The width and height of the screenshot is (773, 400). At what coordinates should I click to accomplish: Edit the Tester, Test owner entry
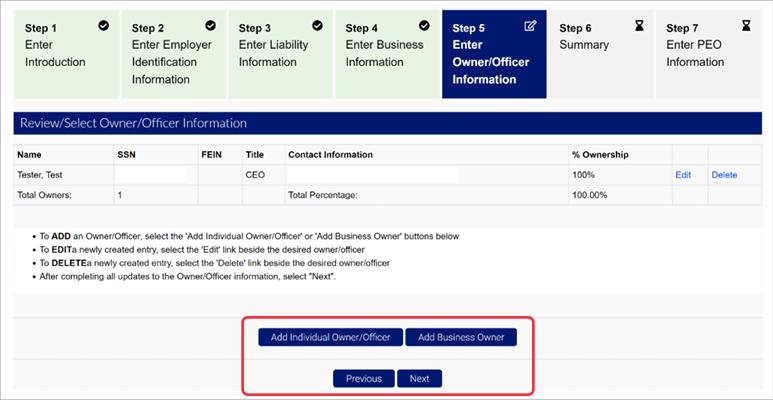pyautogui.click(x=683, y=175)
